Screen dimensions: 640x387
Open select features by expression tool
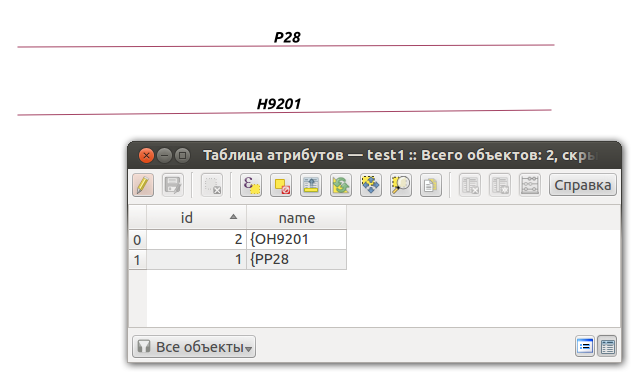251,185
